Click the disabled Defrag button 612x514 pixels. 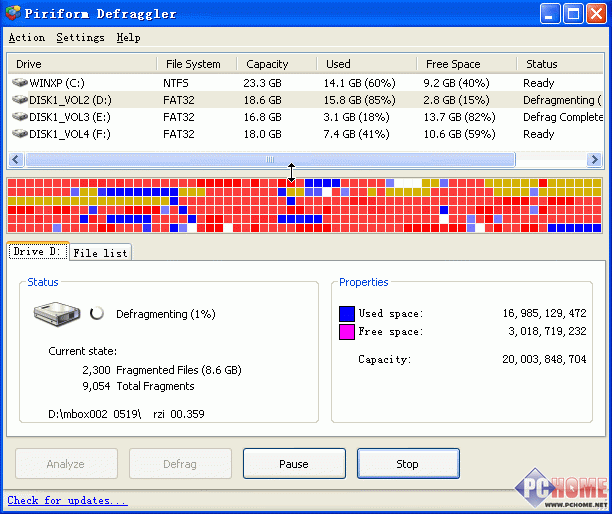click(180, 464)
